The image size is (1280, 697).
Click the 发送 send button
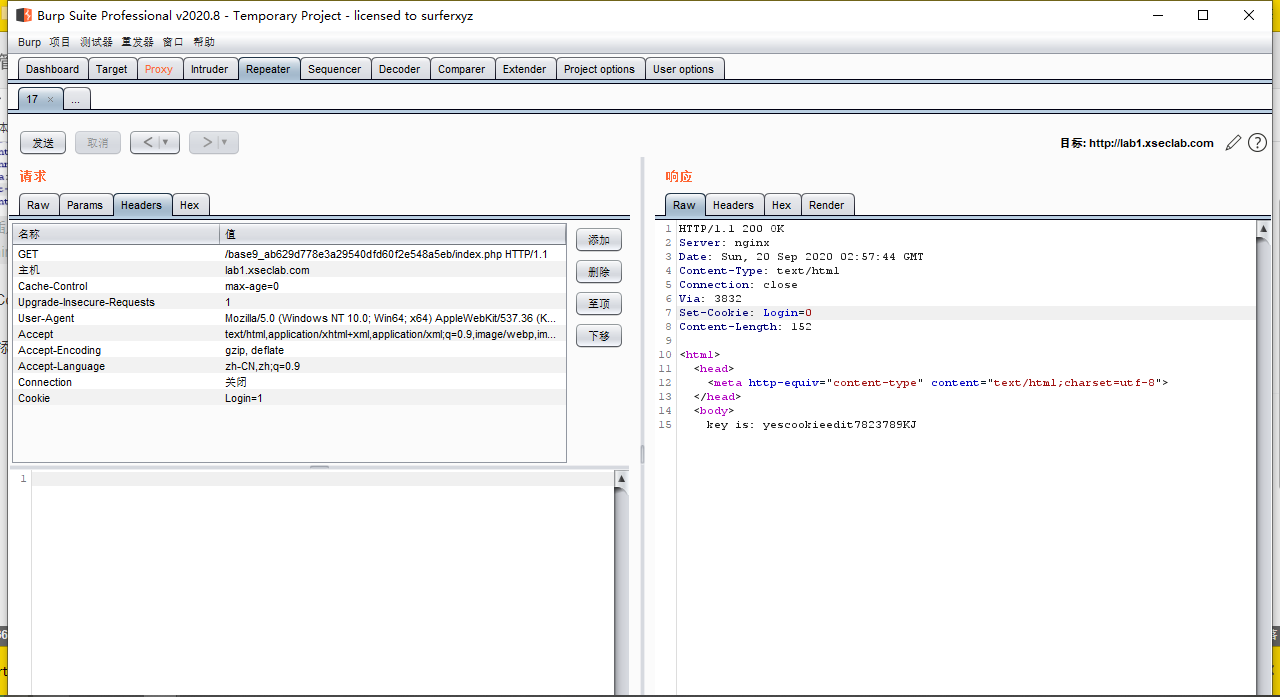point(43,143)
